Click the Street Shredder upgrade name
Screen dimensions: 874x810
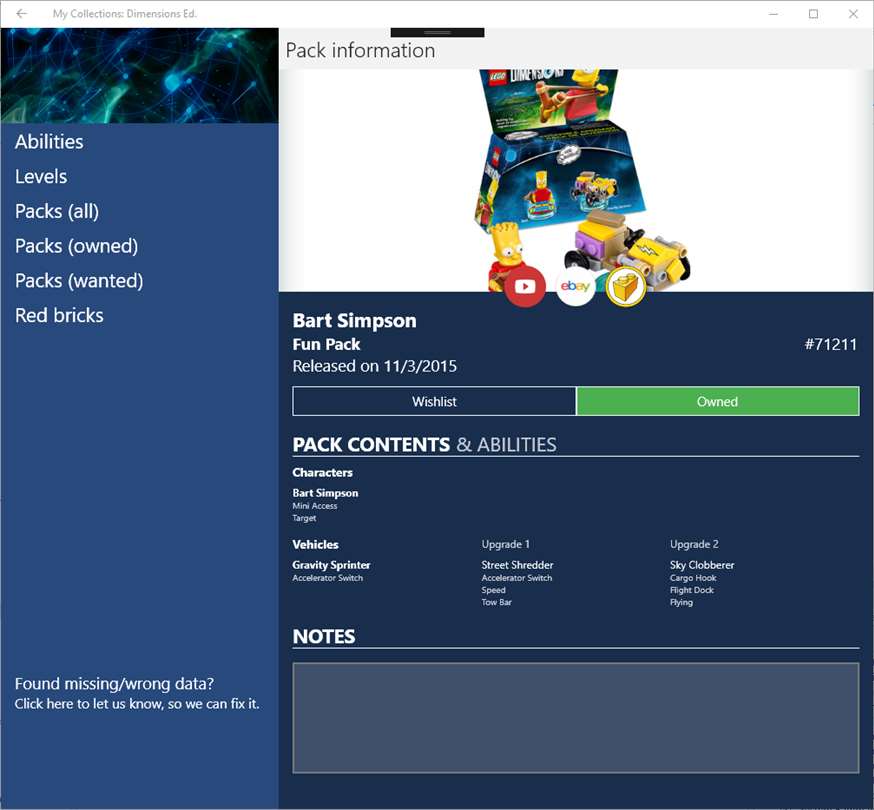pos(517,565)
